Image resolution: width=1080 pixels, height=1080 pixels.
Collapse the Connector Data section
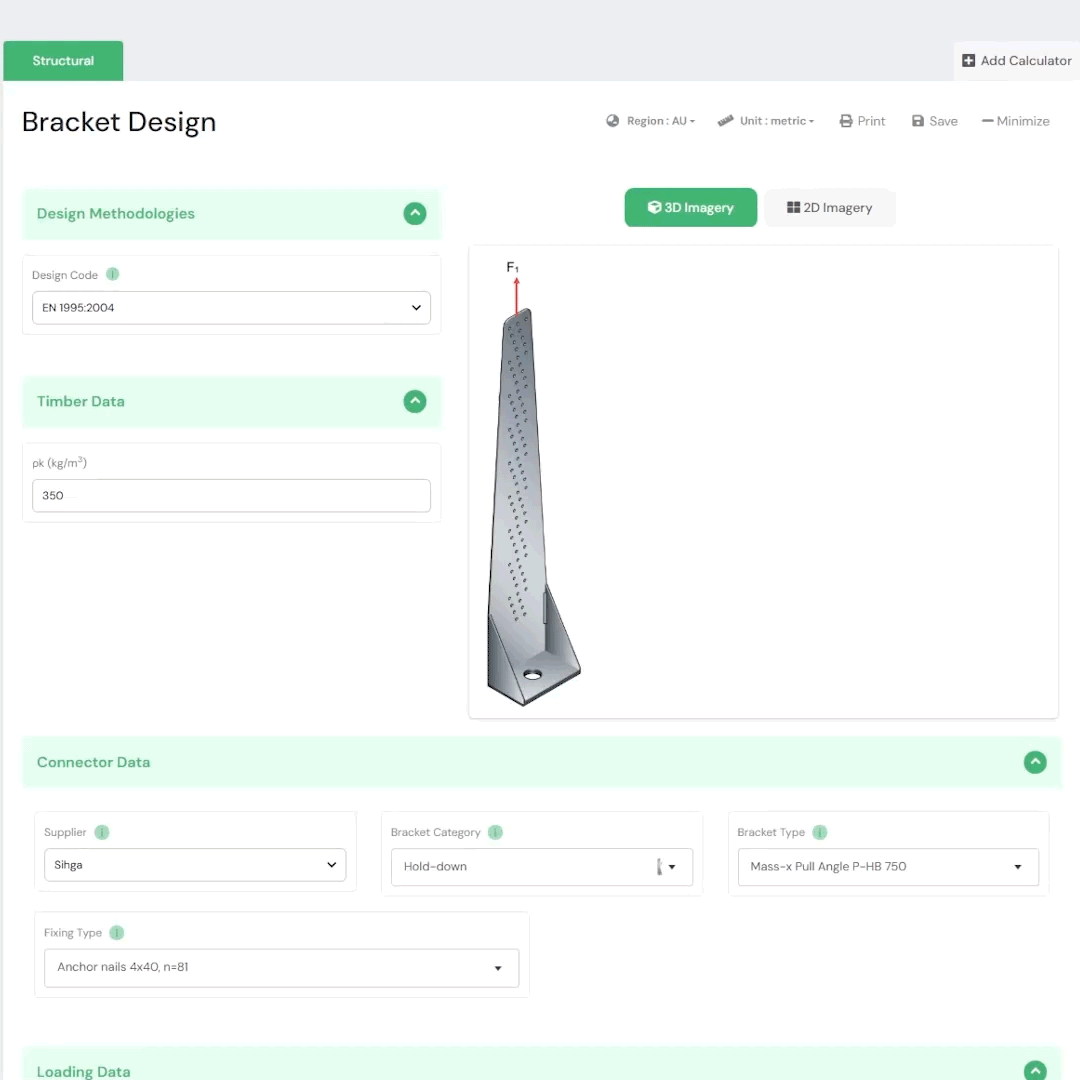coord(1035,762)
